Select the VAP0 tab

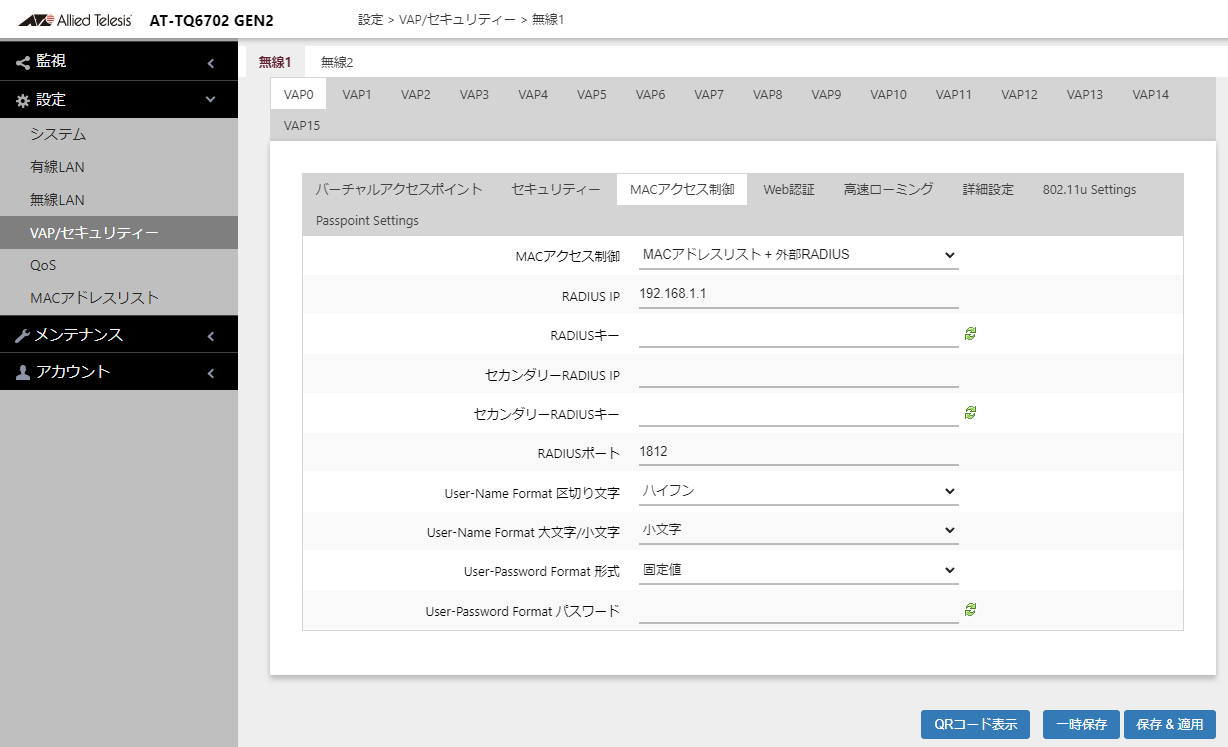tap(299, 95)
